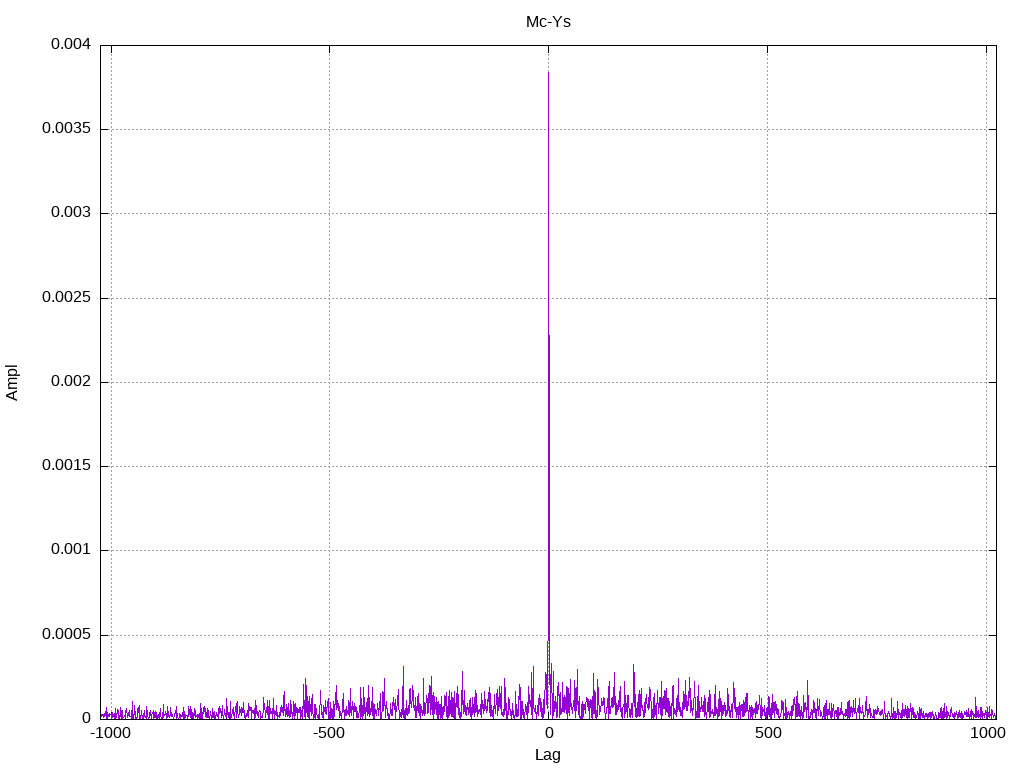Select the y-axis tick label 0.004
The image size is (1024, 768).
[x=71, y=44]
